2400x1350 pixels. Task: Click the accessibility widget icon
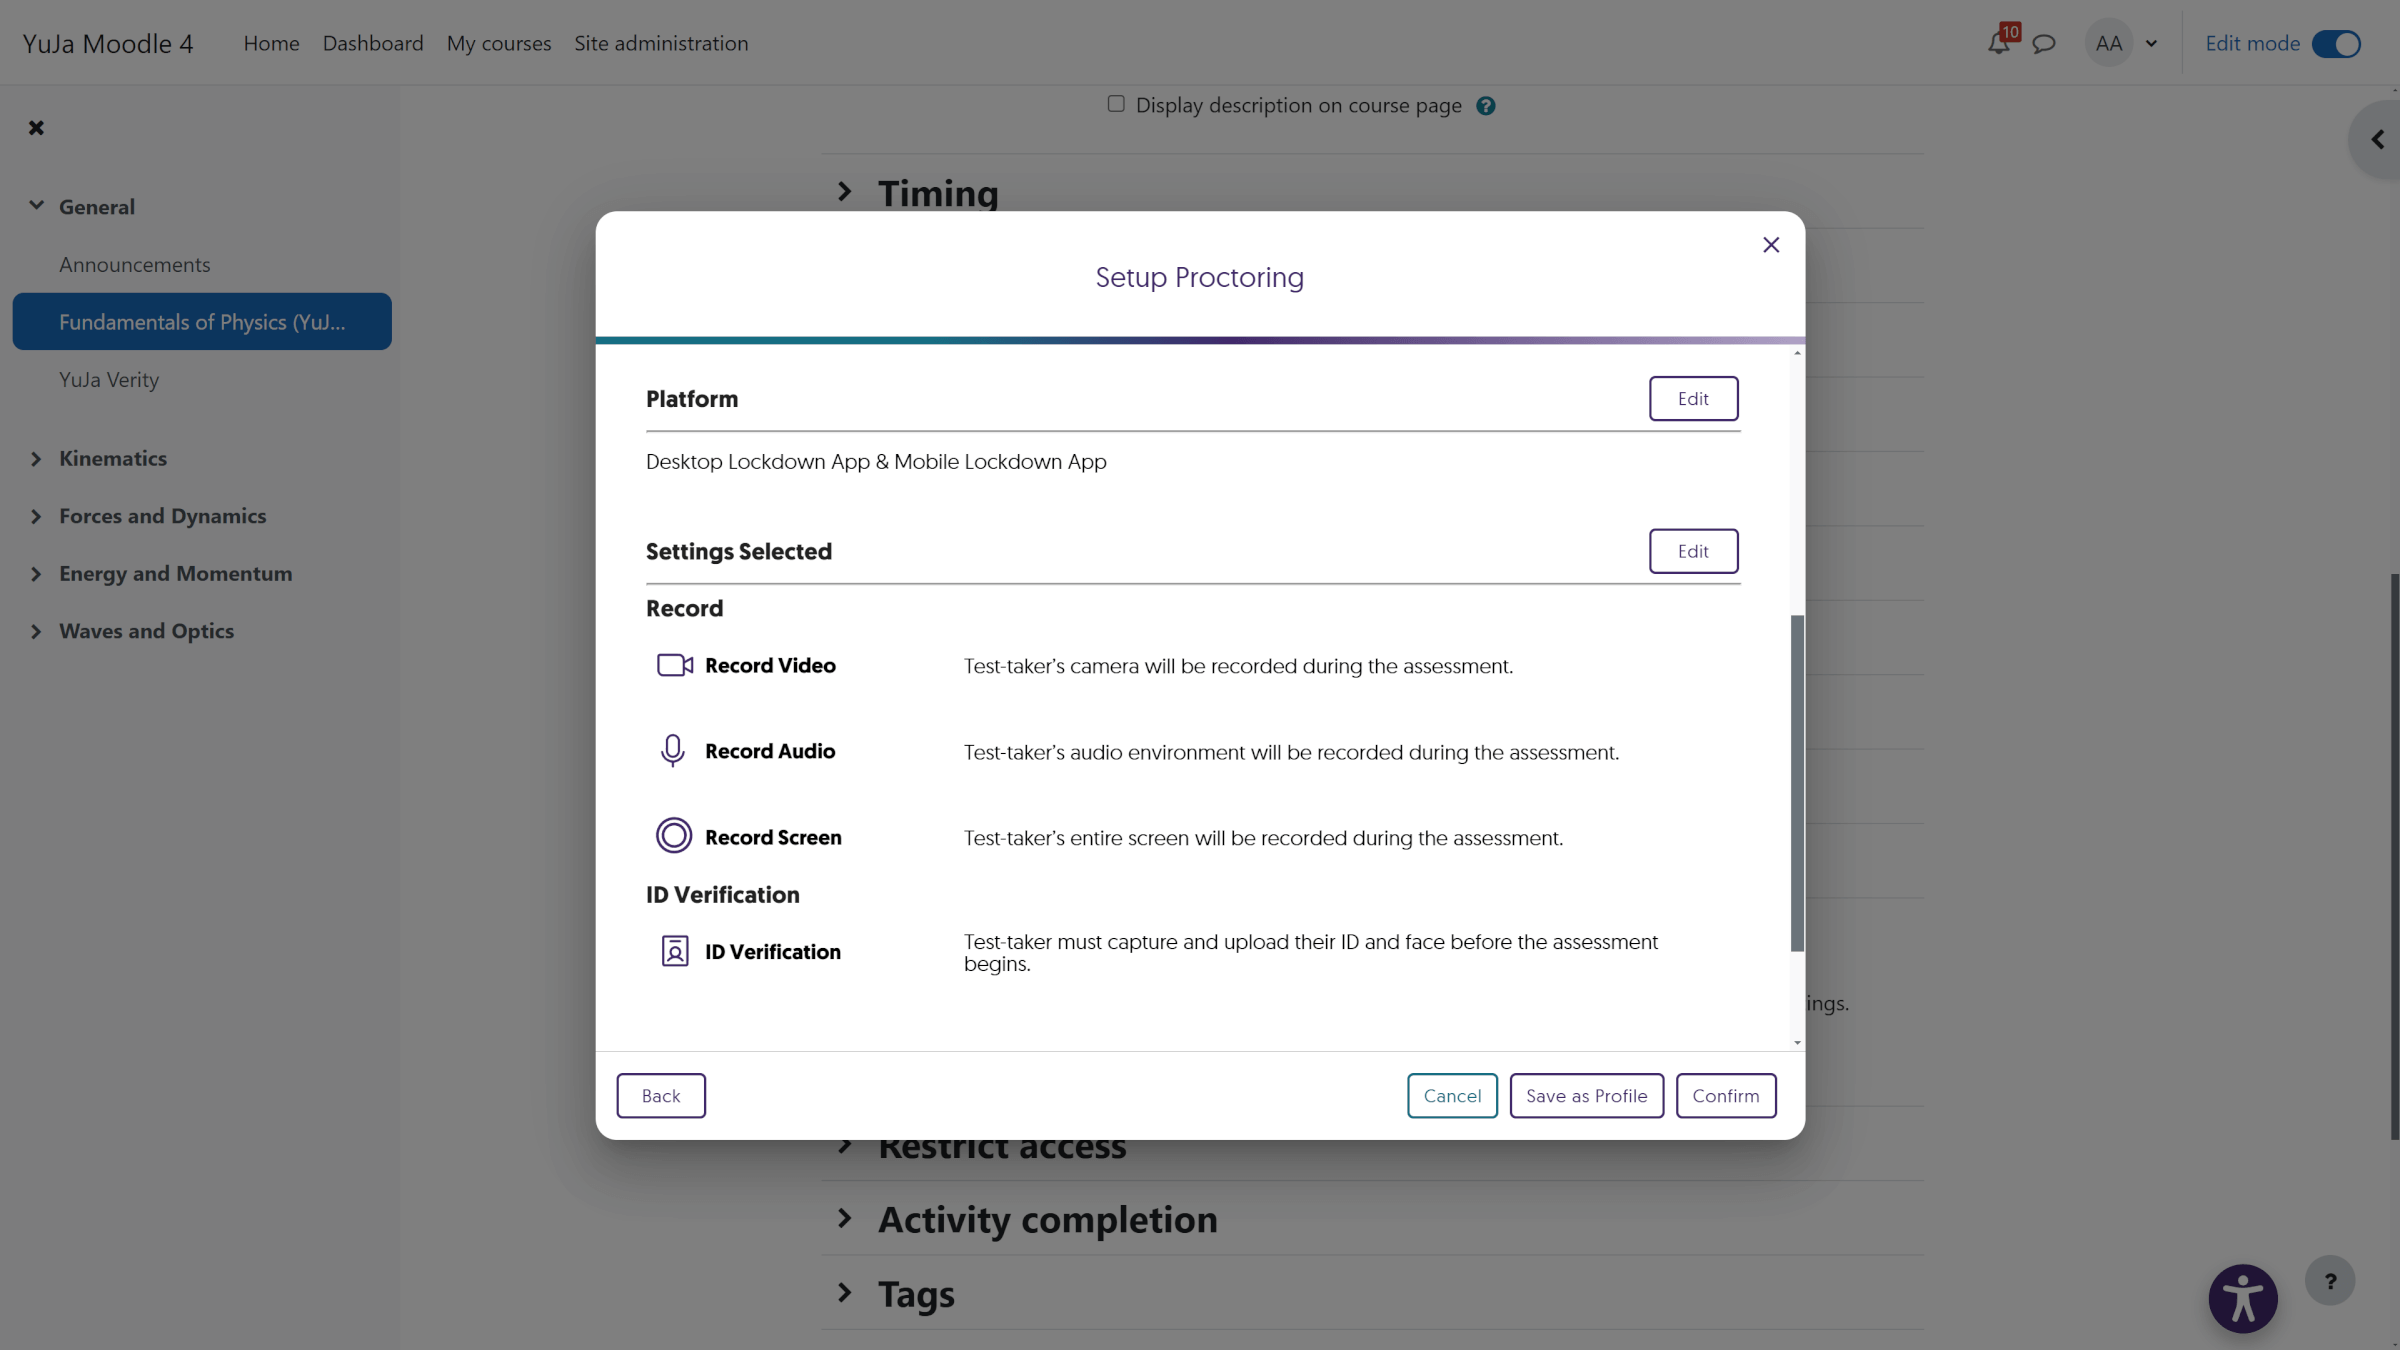coord(2243,1299)
